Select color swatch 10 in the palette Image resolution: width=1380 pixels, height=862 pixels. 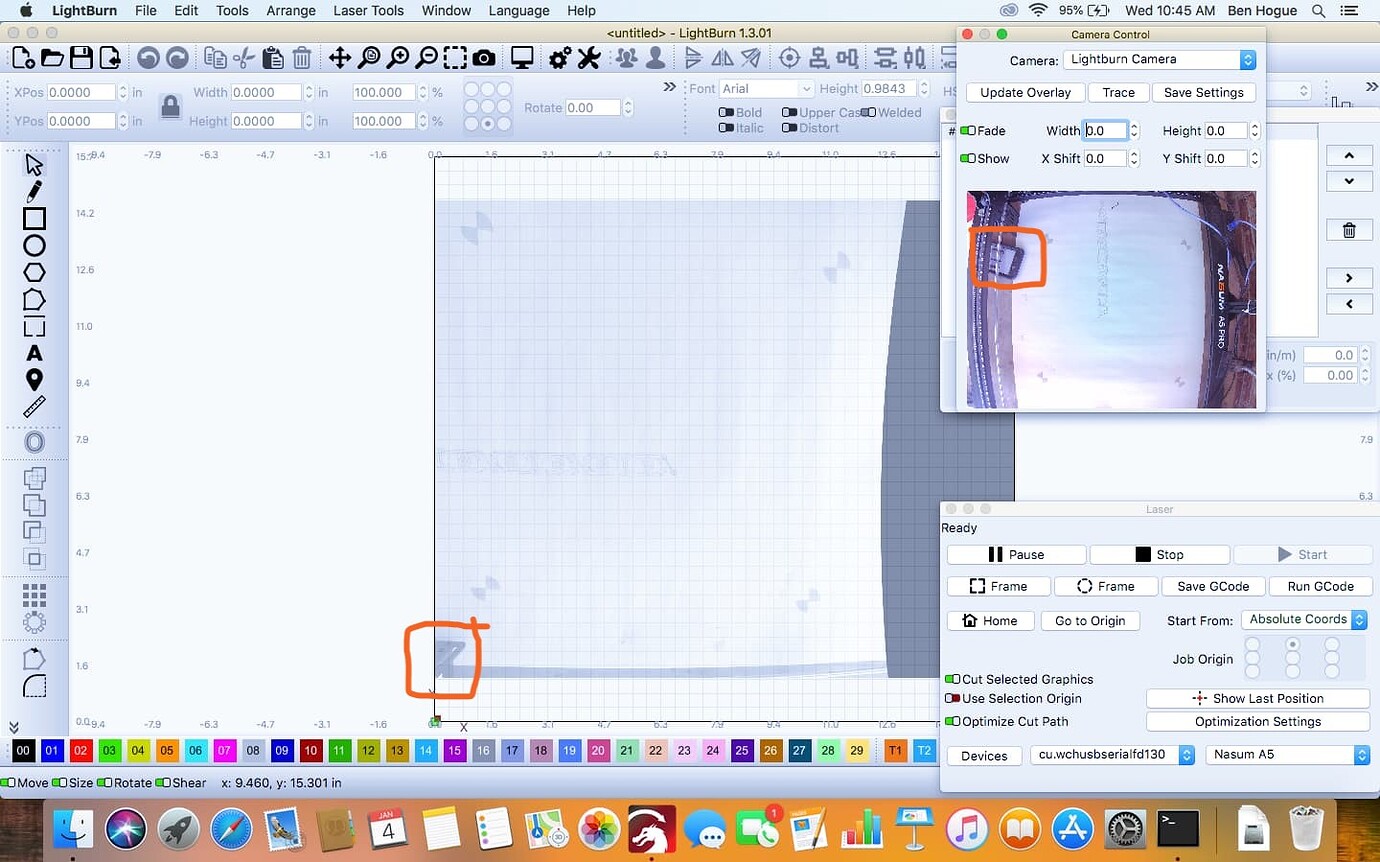point(310,750)
